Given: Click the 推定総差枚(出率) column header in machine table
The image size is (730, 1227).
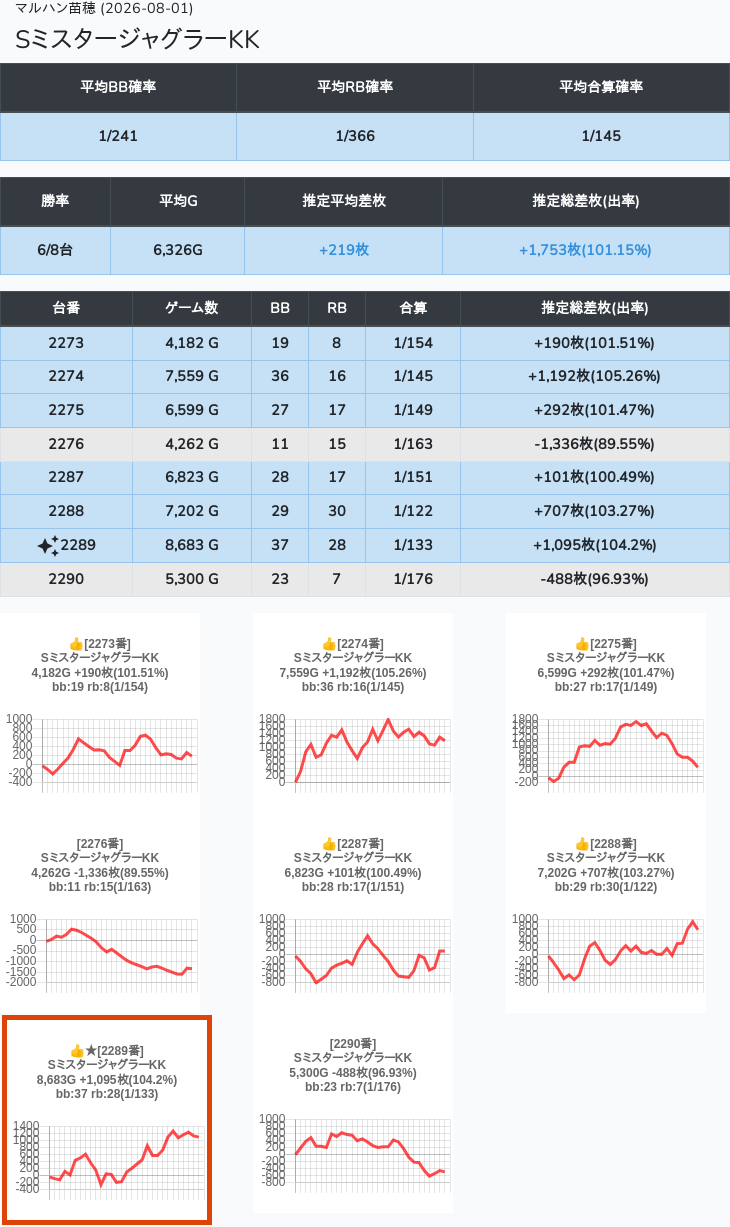Looking at the screenshot, I should click(x=595, y=308).
